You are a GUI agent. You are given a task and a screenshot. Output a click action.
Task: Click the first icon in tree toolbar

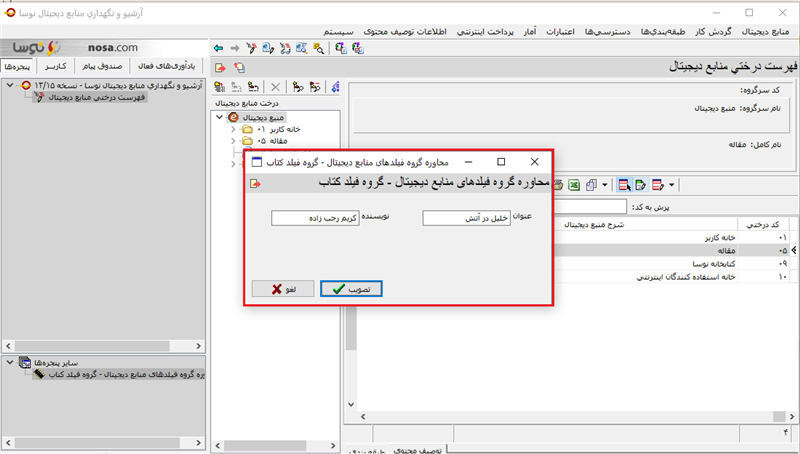click(222, 88)
